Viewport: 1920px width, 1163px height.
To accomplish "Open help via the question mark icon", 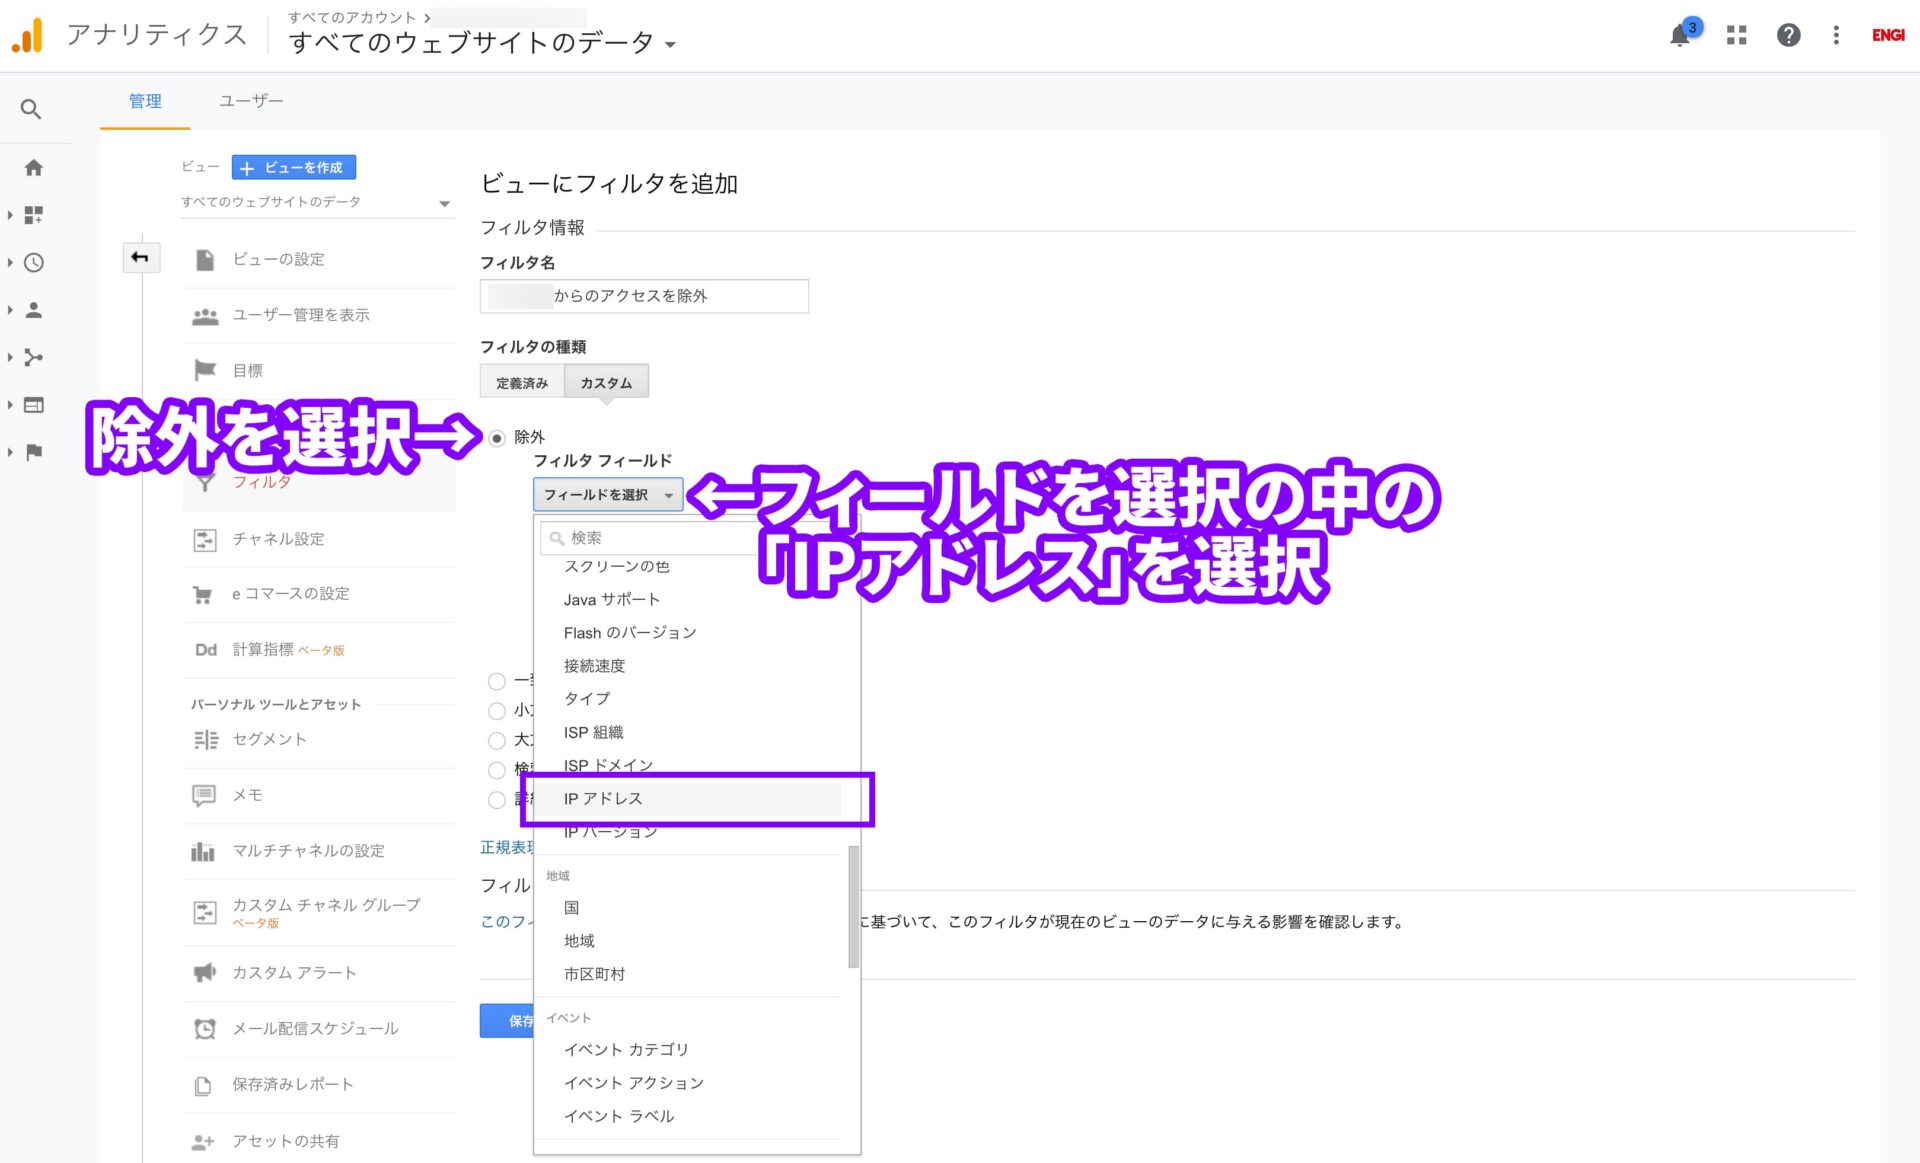I will pyautogui.click(x=1789, y=35).
